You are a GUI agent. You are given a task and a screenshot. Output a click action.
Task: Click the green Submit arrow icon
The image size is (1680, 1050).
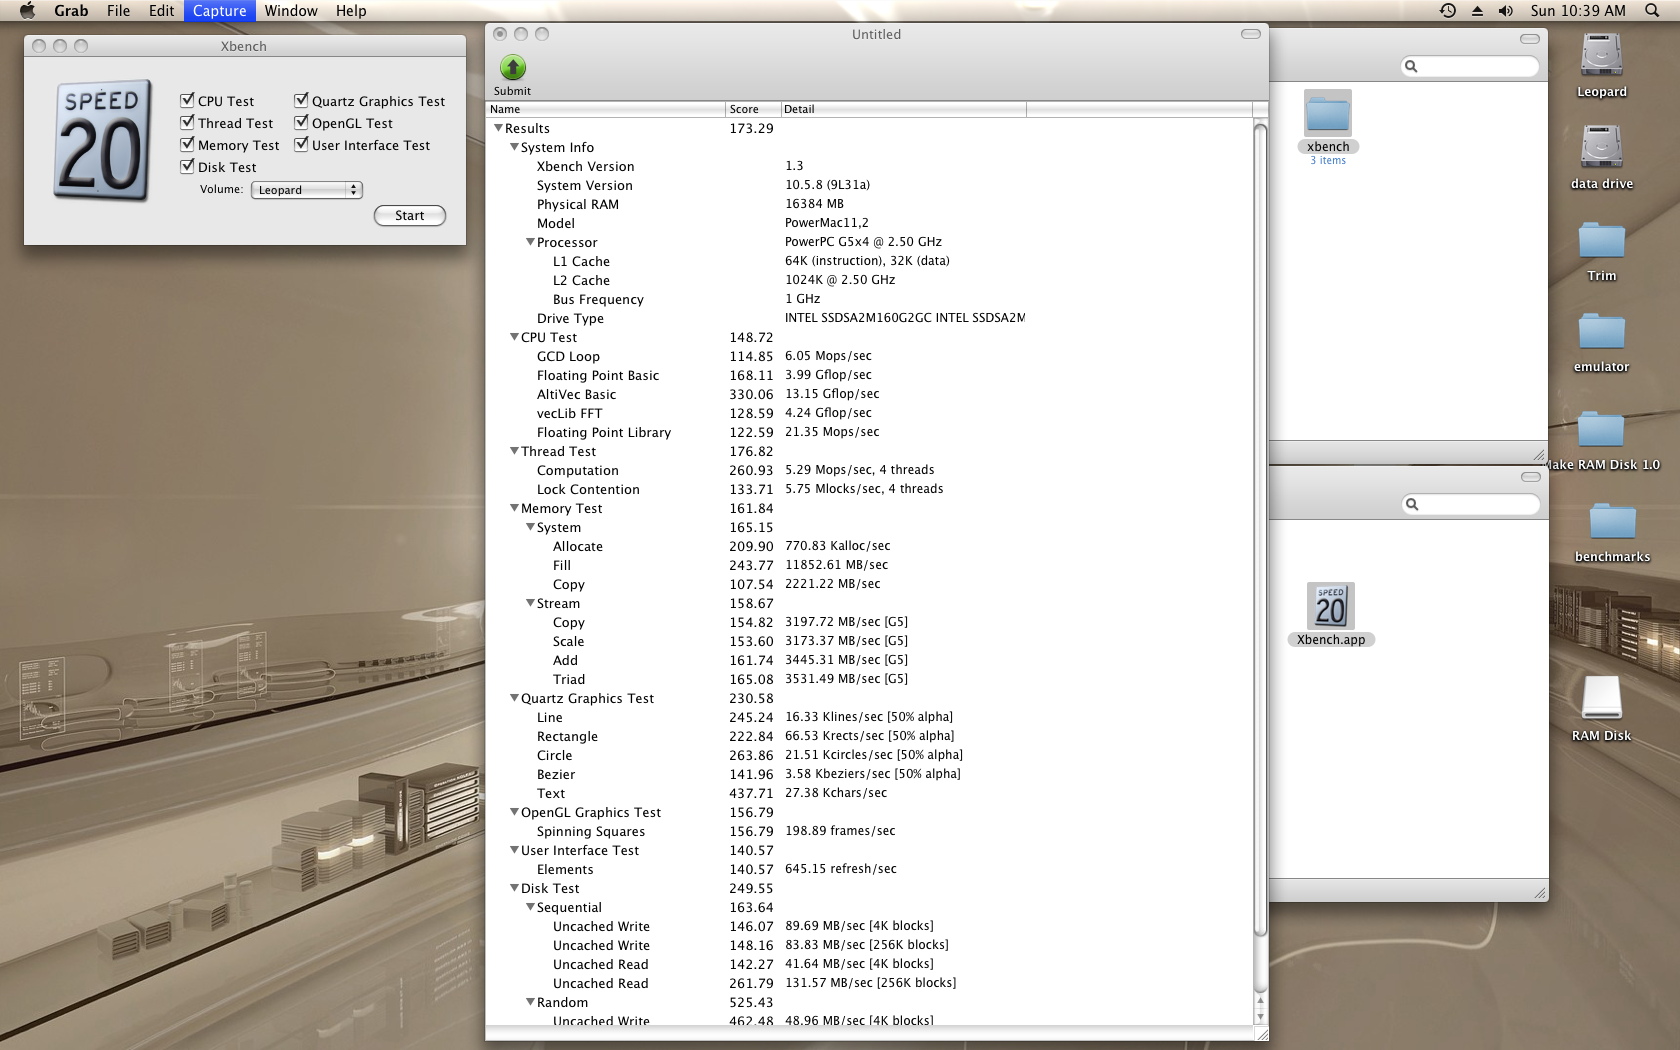point(512,68)
